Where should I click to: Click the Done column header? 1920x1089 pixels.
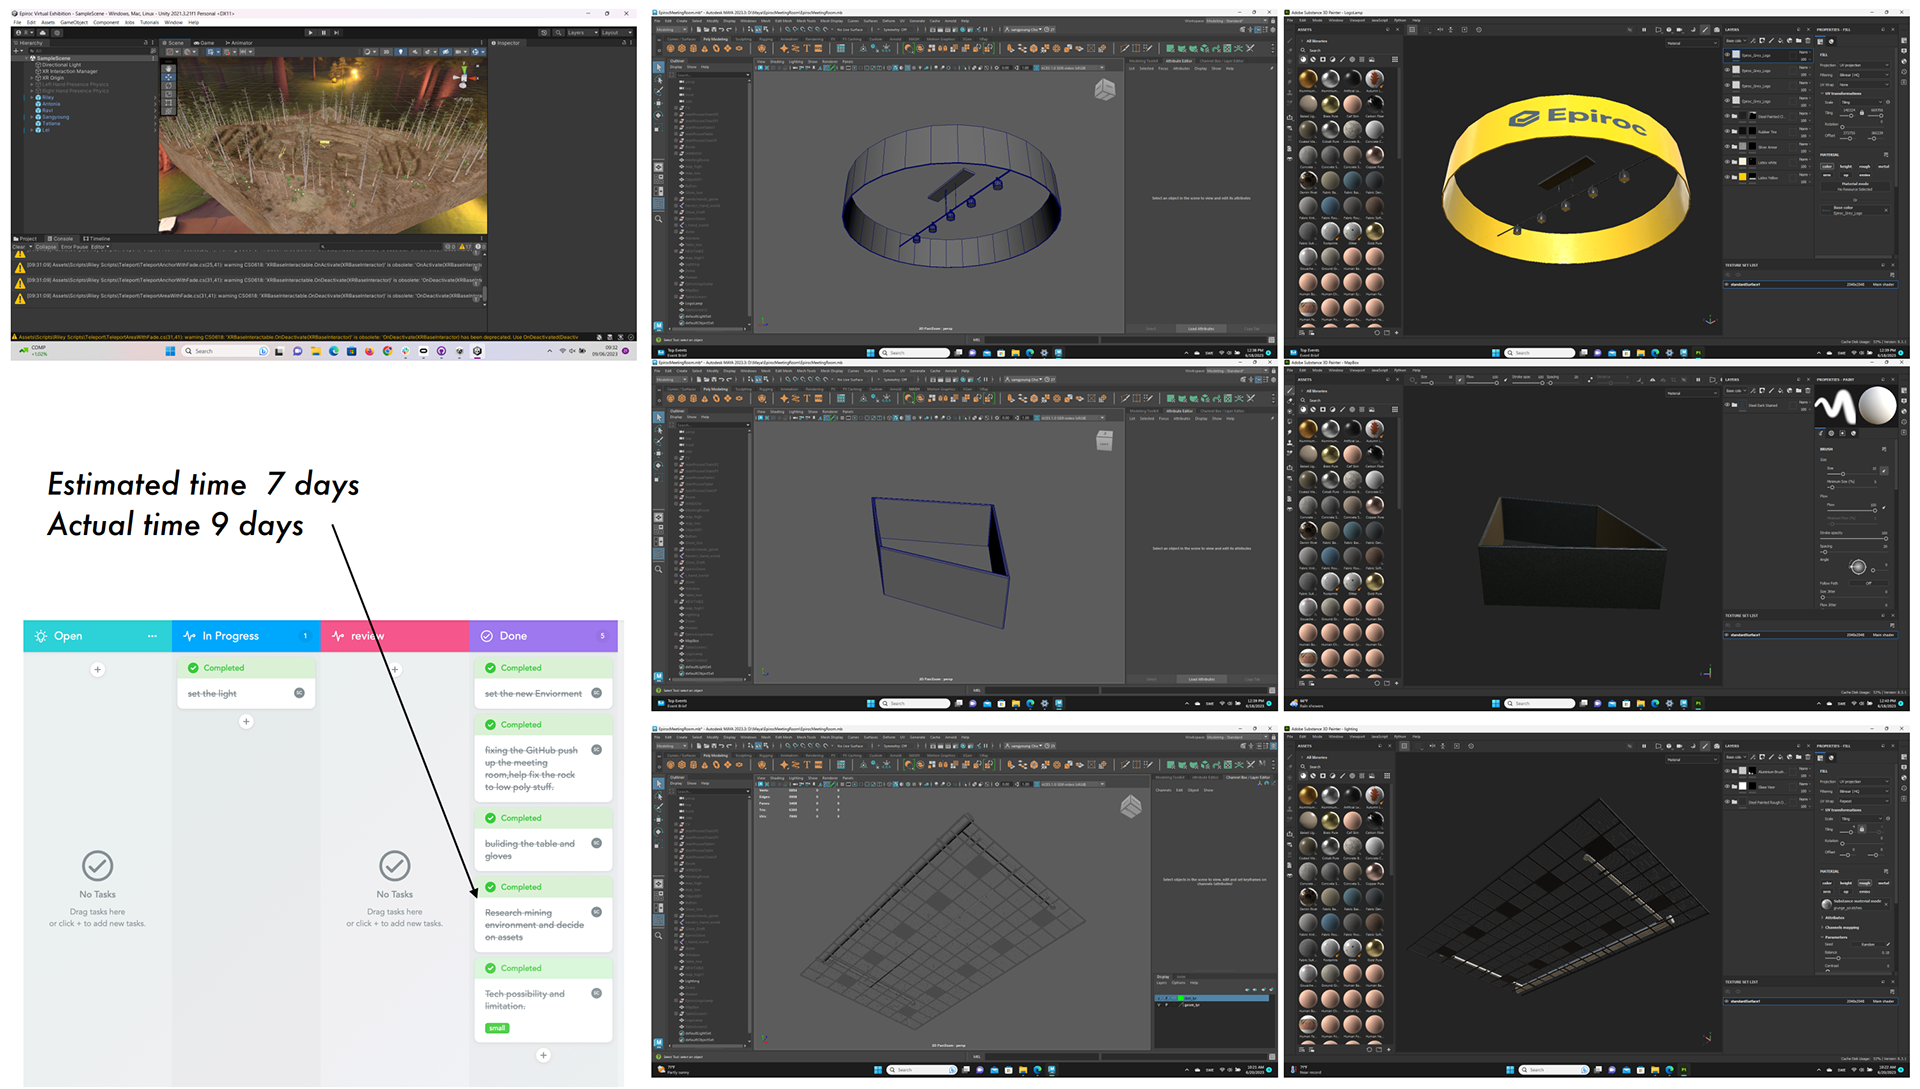point(543,636)
